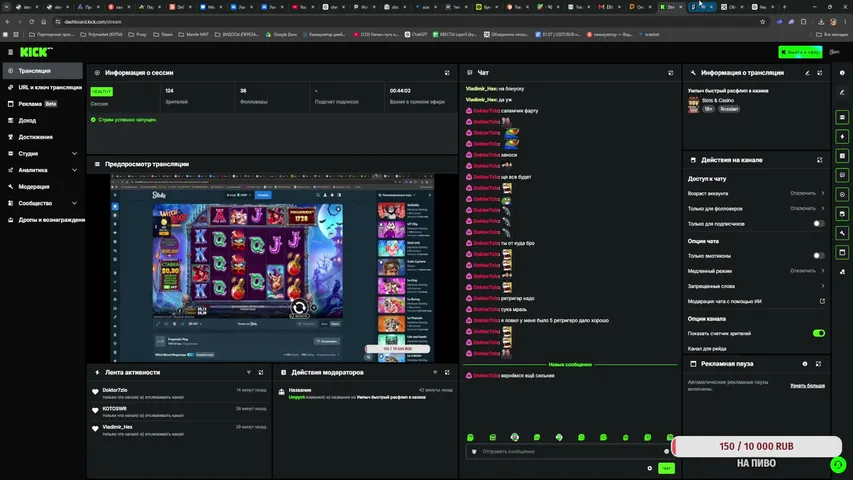Image resolution: width=853 pixels, height=480 pixels.
Task: Open chat settings gear below input
Action: 650,468
